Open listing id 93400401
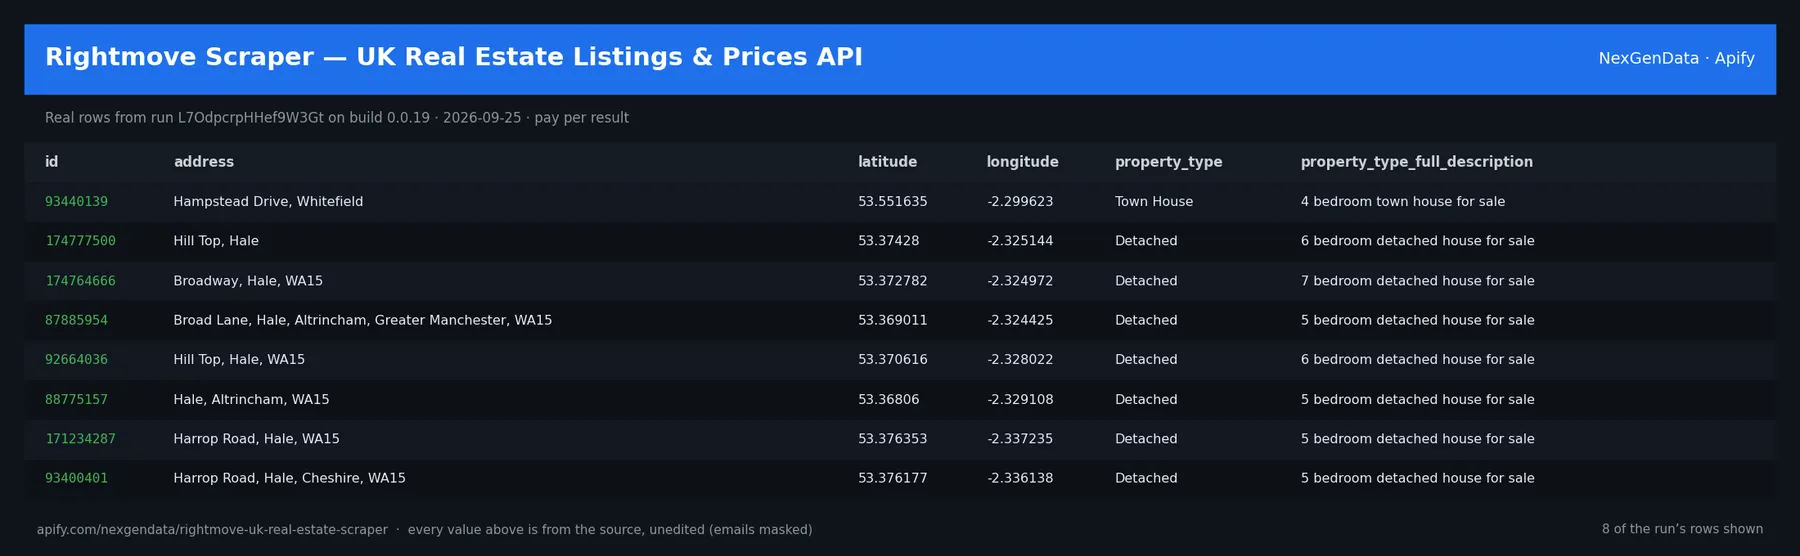The width and height of the screenshot is (1800, 556). [76, 479]
